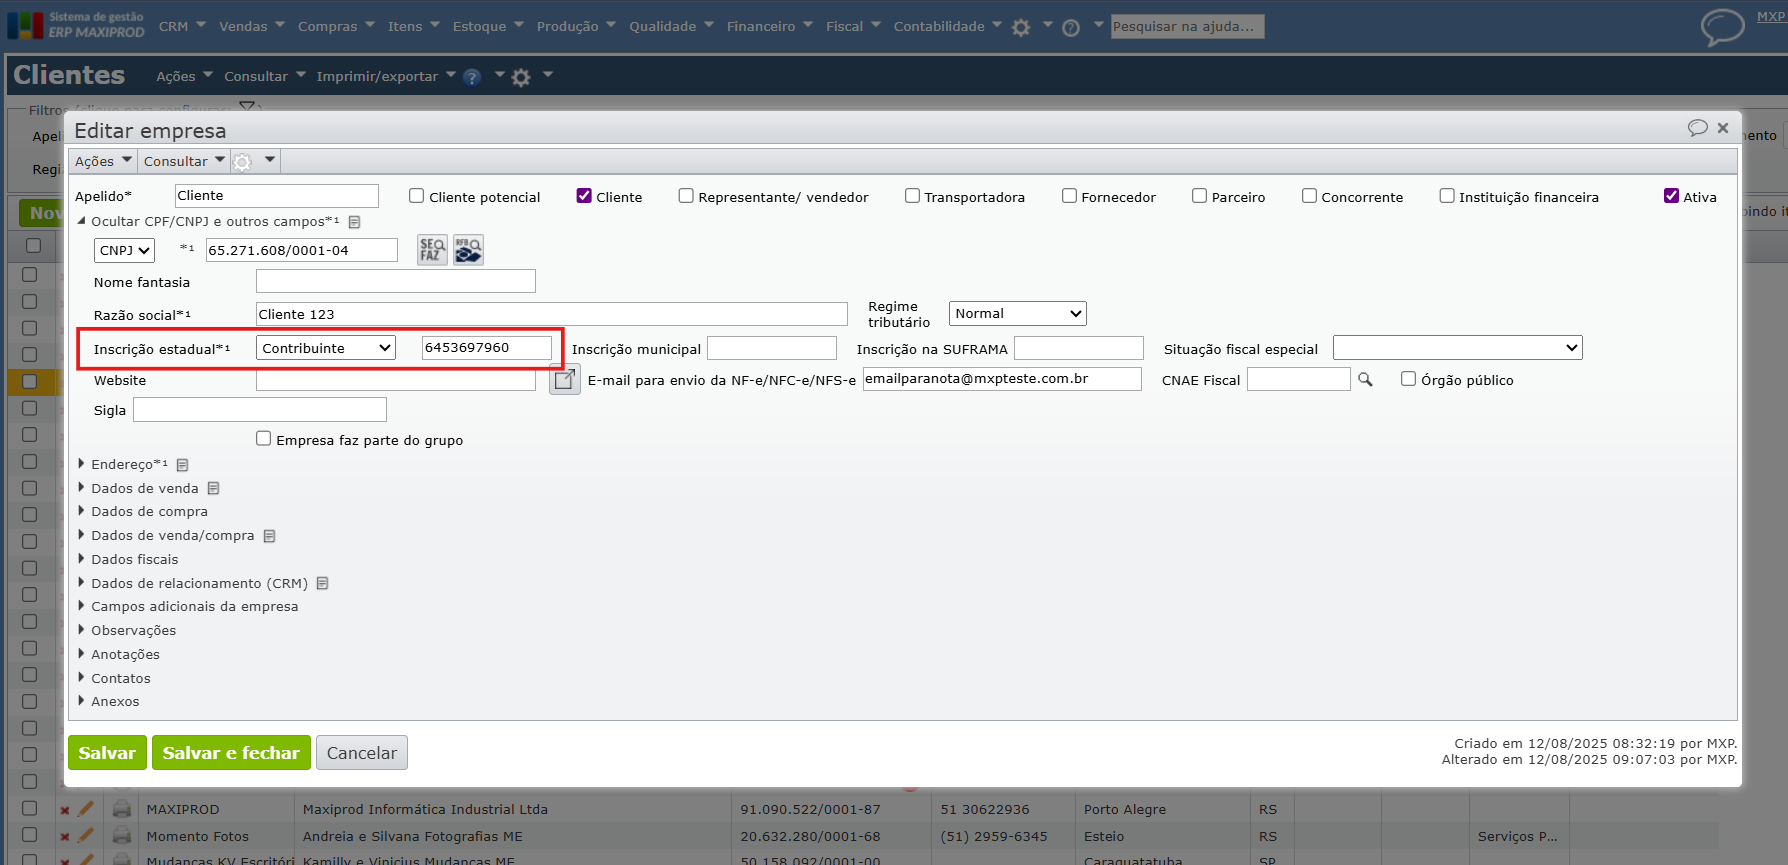Click the Salvar e fechar button
The image size is (1788, 865).
(x=231, y=753)
